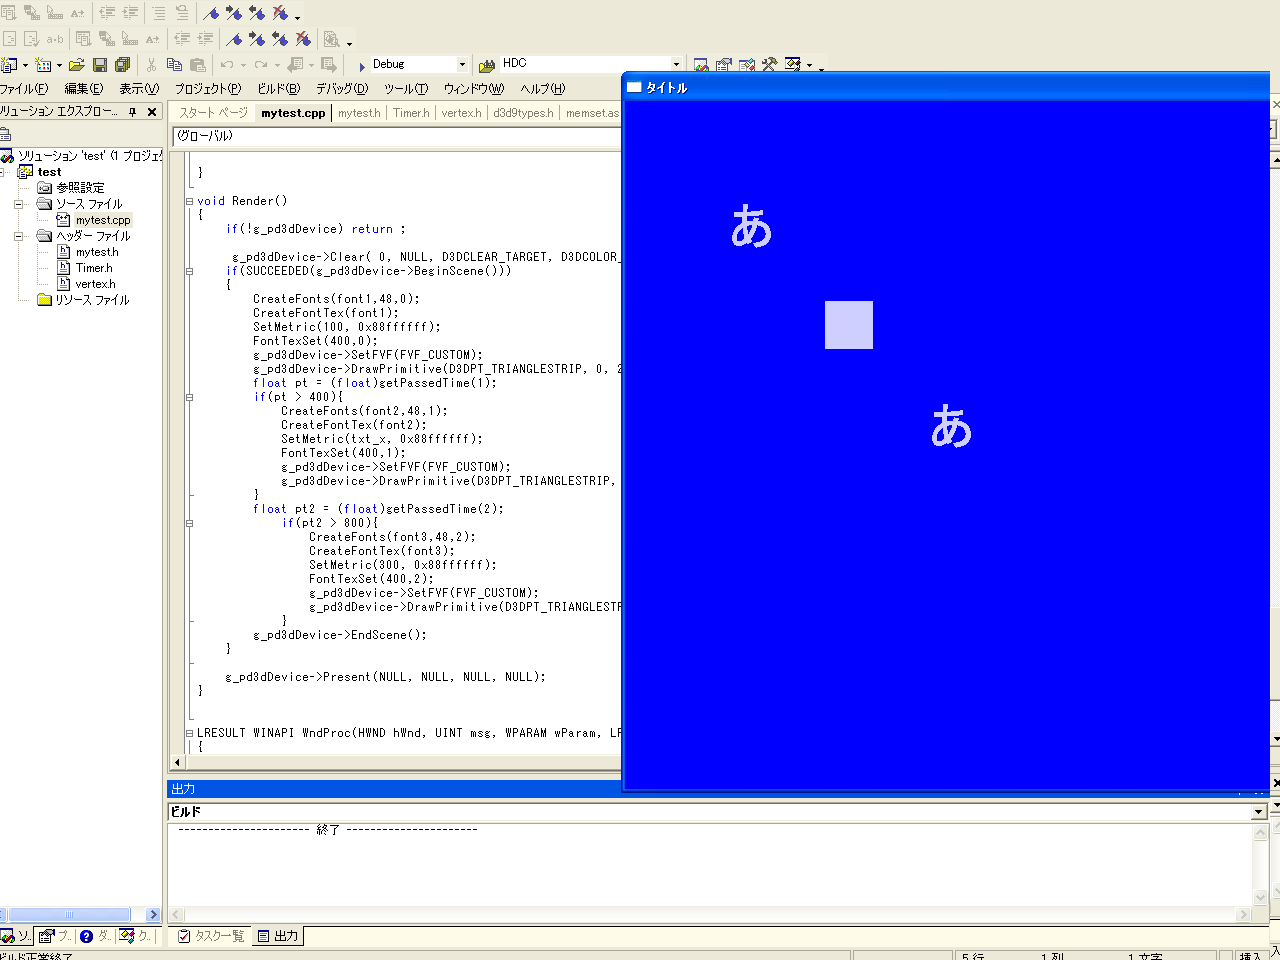1280x960 pixels.
Task: Click the Open File folder icon
Action: (76, 65)
